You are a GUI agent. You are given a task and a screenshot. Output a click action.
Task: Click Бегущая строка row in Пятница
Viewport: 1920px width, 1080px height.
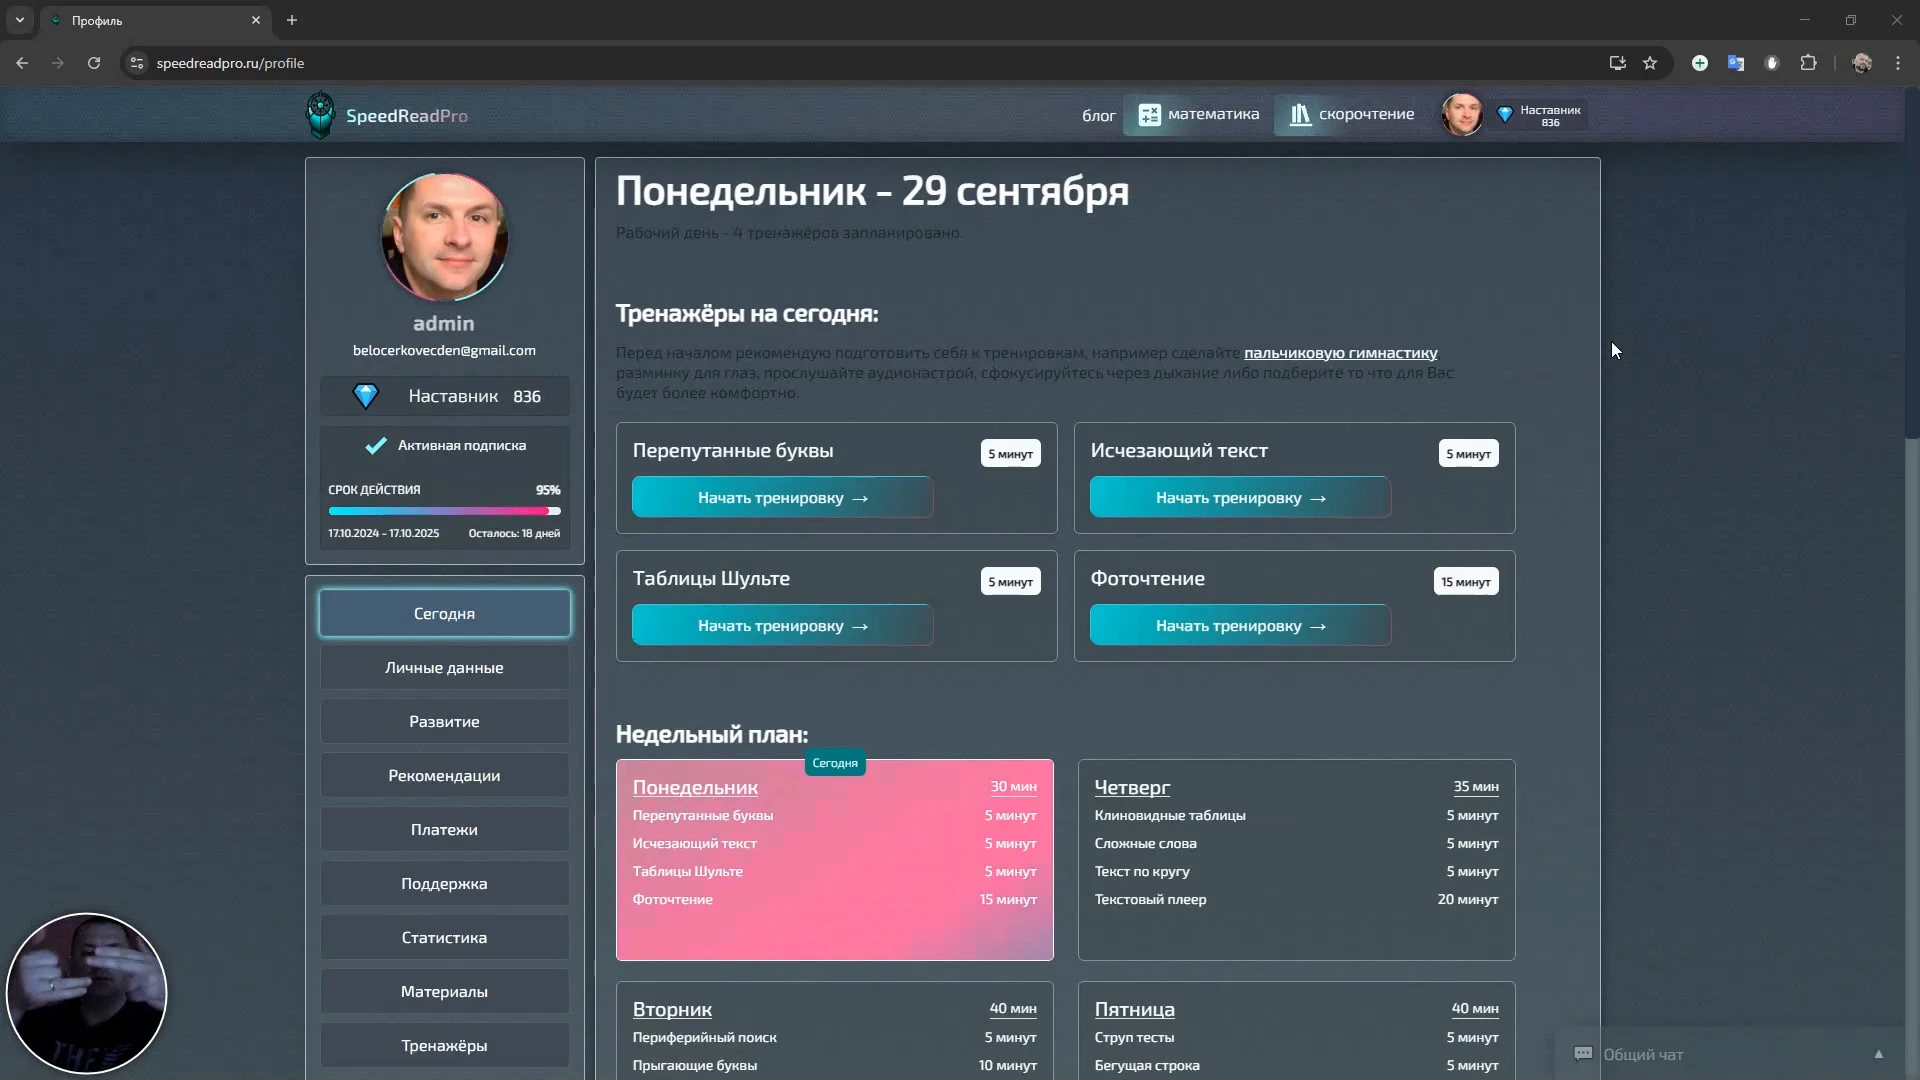point(1296,1065)
